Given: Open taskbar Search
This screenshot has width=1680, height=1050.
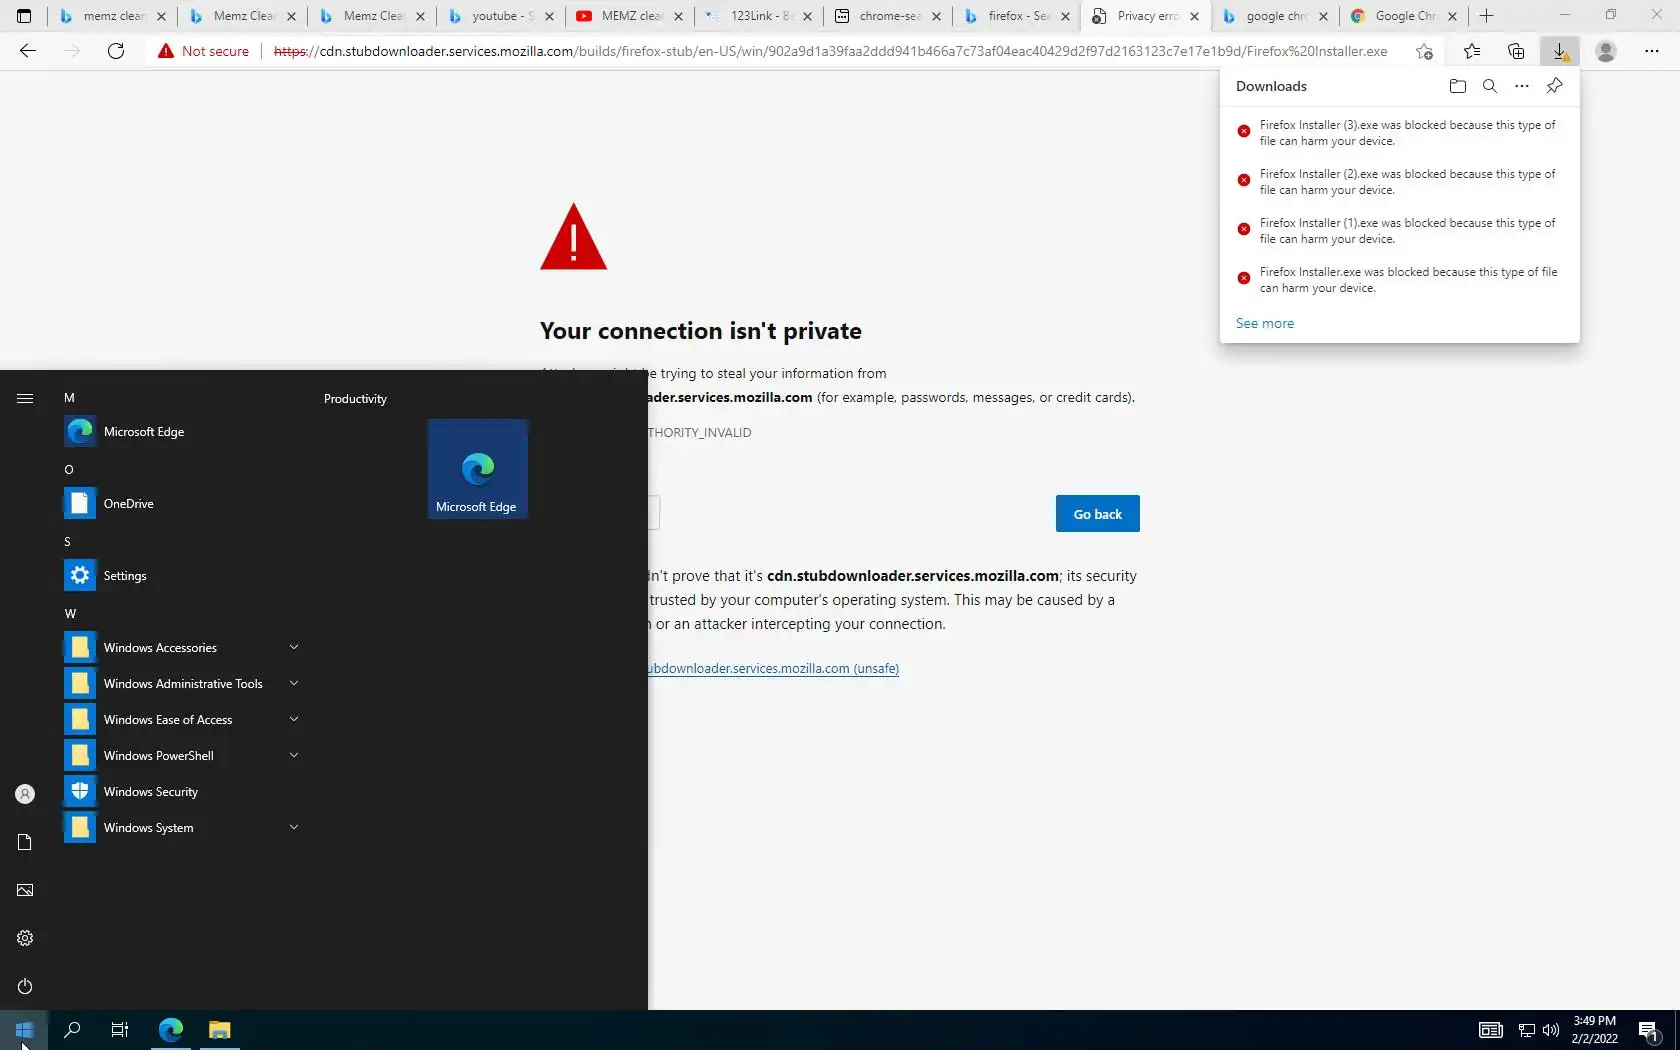Looking at the screenshot, I should click(x=72, y=1030).
